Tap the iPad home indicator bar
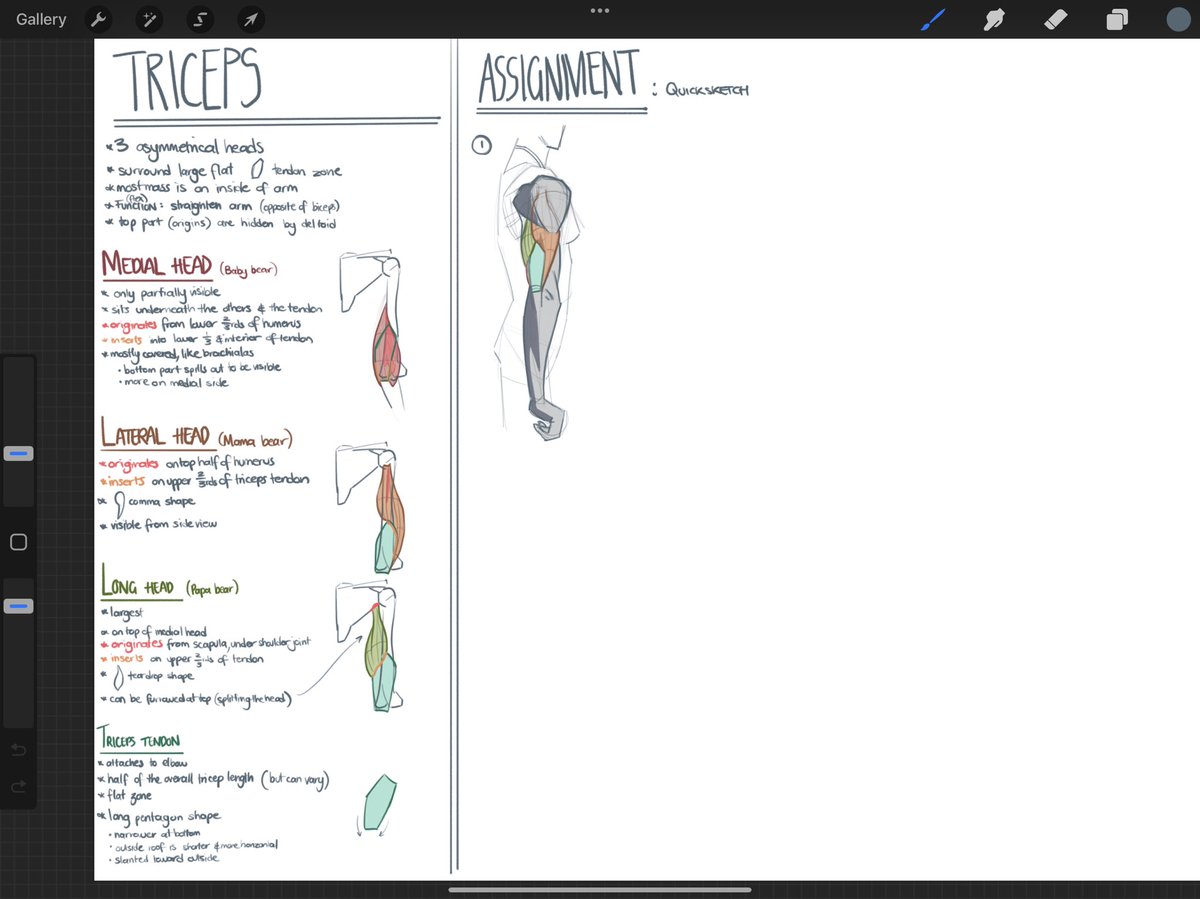Image resolution: width=1200 pixels, height=899 pixels. pos(600,889)
